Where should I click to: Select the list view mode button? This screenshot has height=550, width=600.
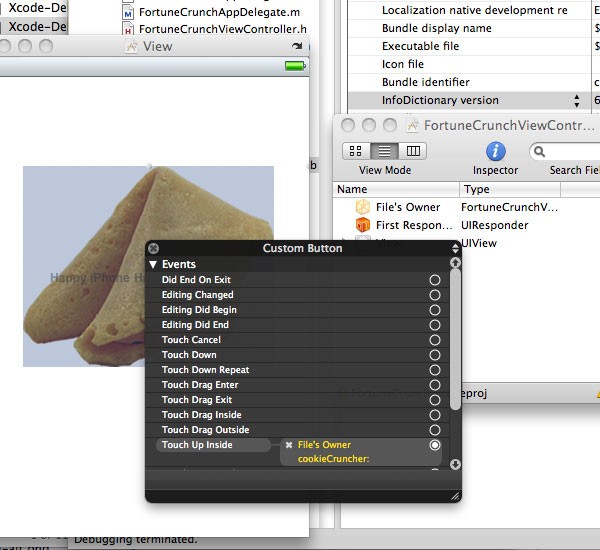pyautogui.click(x=384, y=151)
